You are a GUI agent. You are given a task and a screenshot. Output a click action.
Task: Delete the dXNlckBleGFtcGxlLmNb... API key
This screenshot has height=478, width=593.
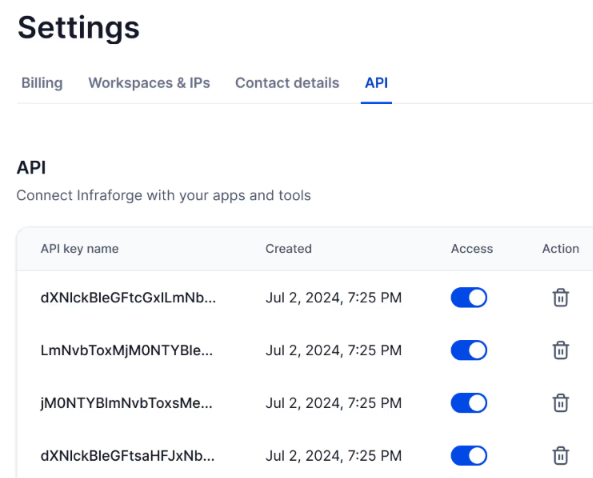560,298
